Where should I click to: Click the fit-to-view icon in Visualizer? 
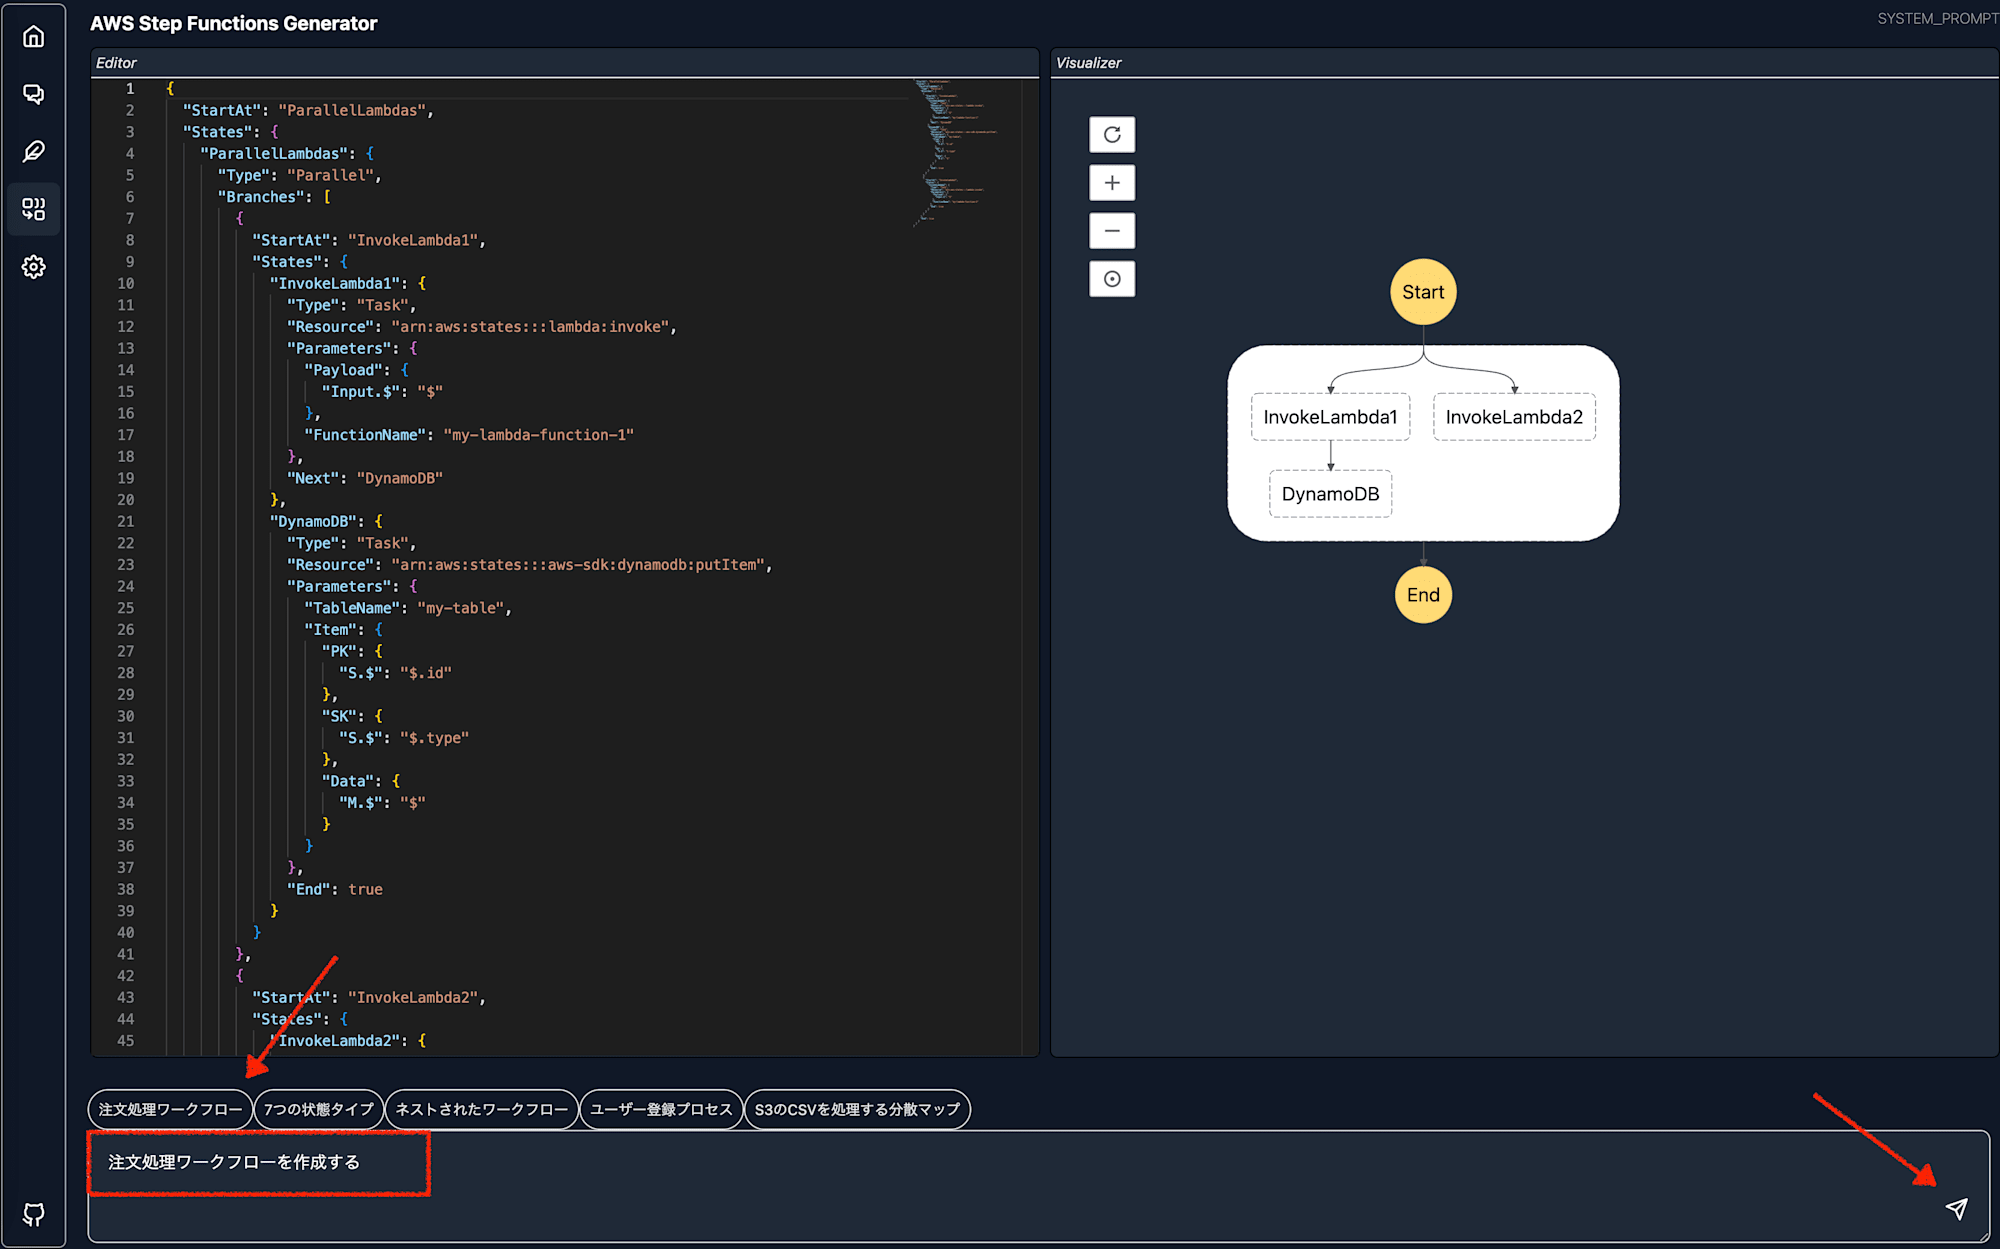[1115, 279]
